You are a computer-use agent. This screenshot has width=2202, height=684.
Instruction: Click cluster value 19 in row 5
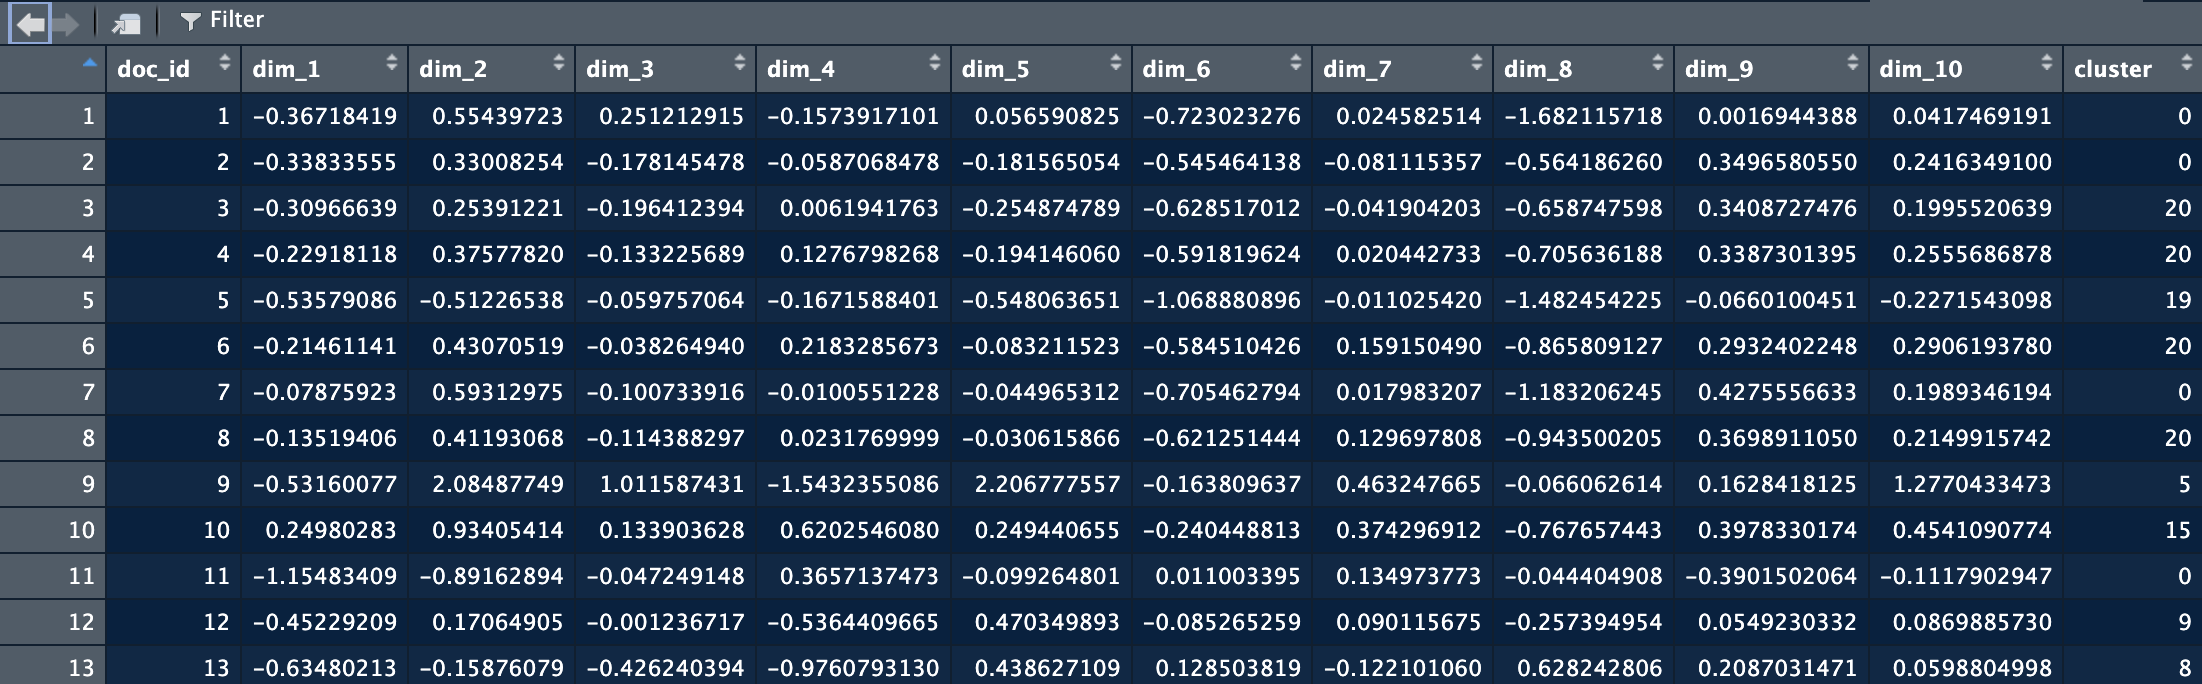pos(2177,300)
